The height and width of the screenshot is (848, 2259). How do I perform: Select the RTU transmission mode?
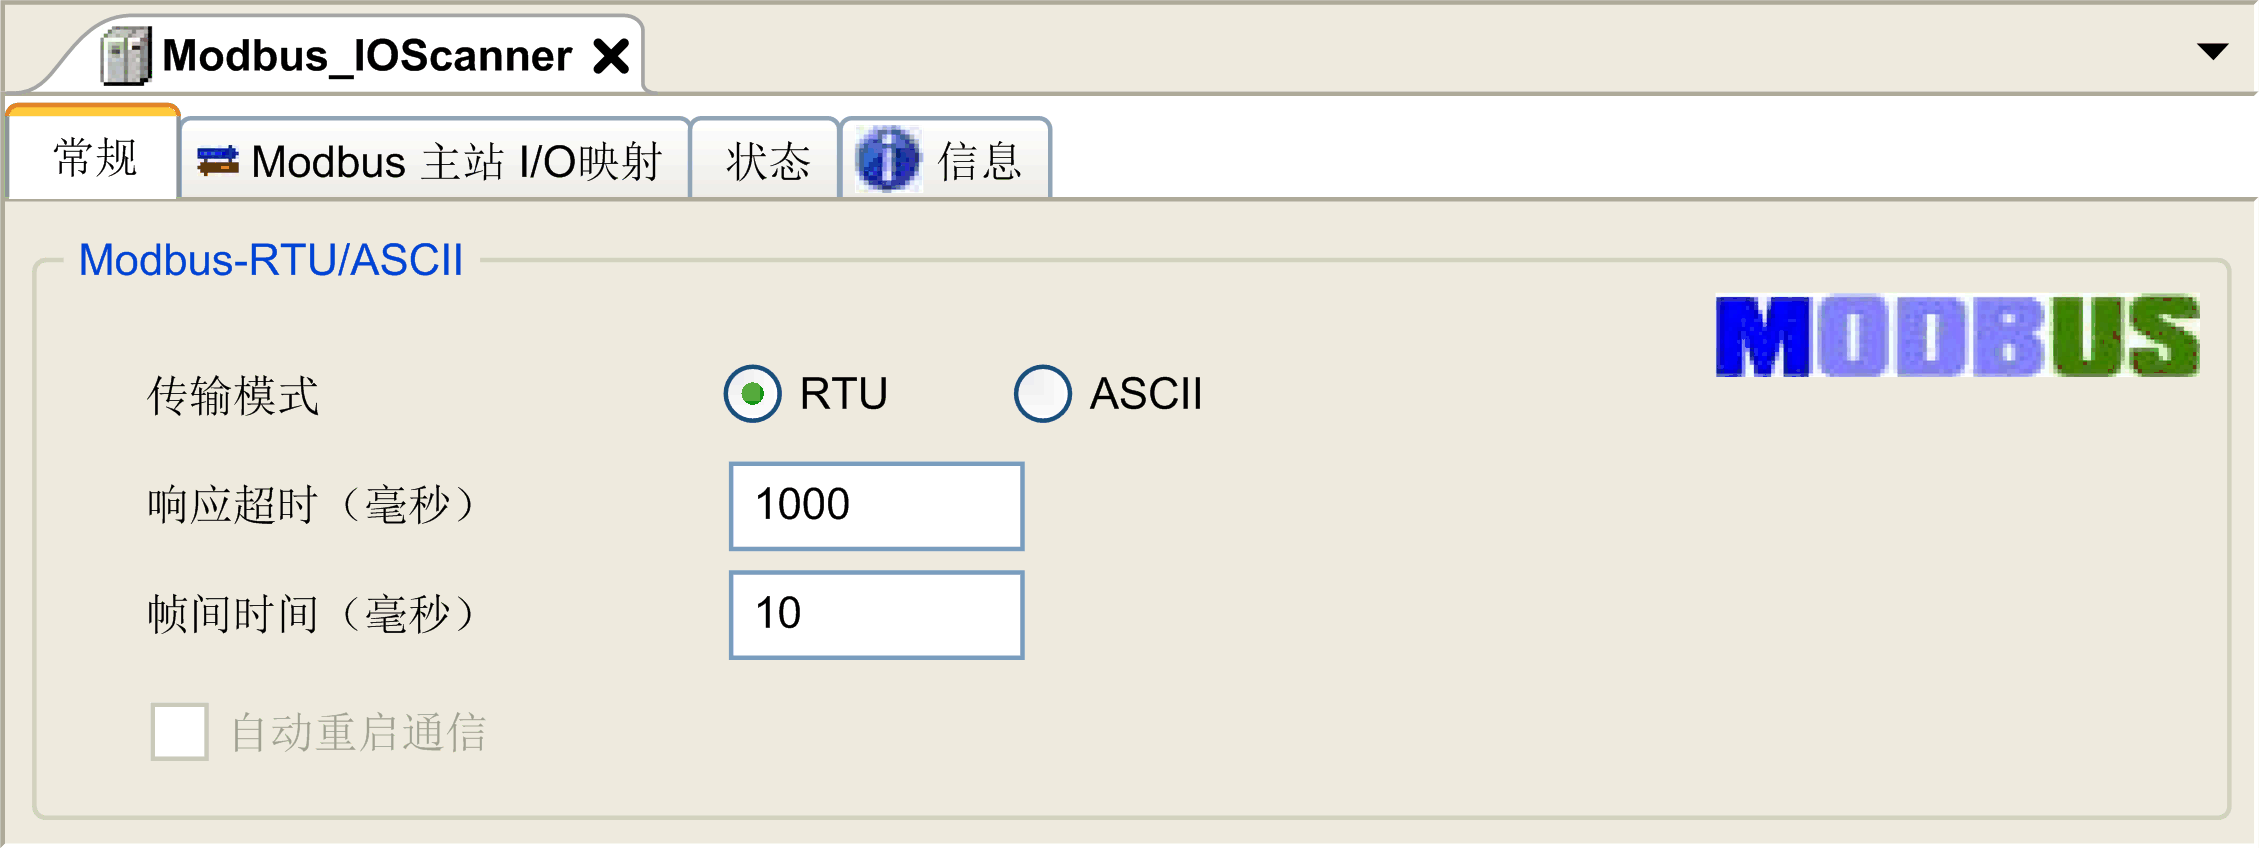753,394
